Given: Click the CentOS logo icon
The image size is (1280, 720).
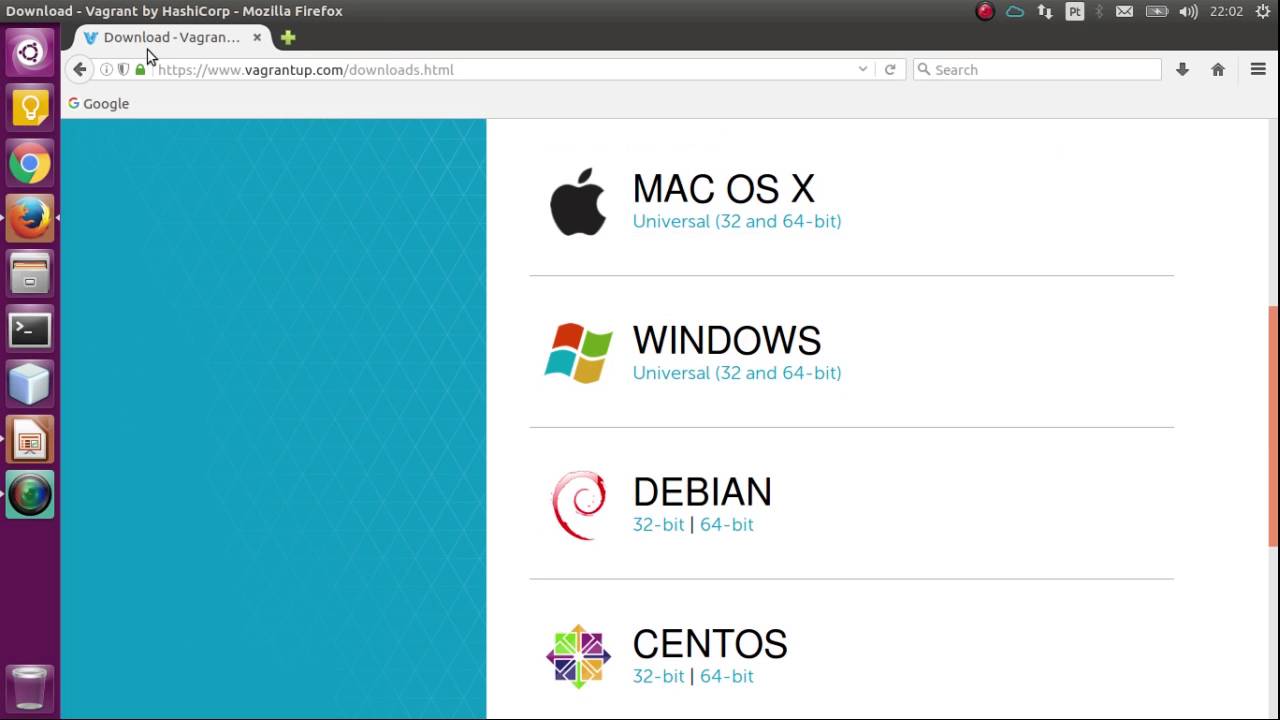Looking at the screenshot, I should (578, 657).
